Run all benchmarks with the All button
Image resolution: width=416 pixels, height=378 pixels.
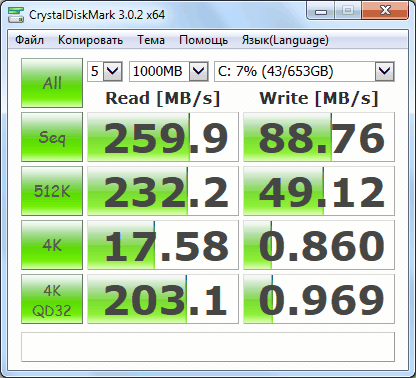tap(52, 83)
